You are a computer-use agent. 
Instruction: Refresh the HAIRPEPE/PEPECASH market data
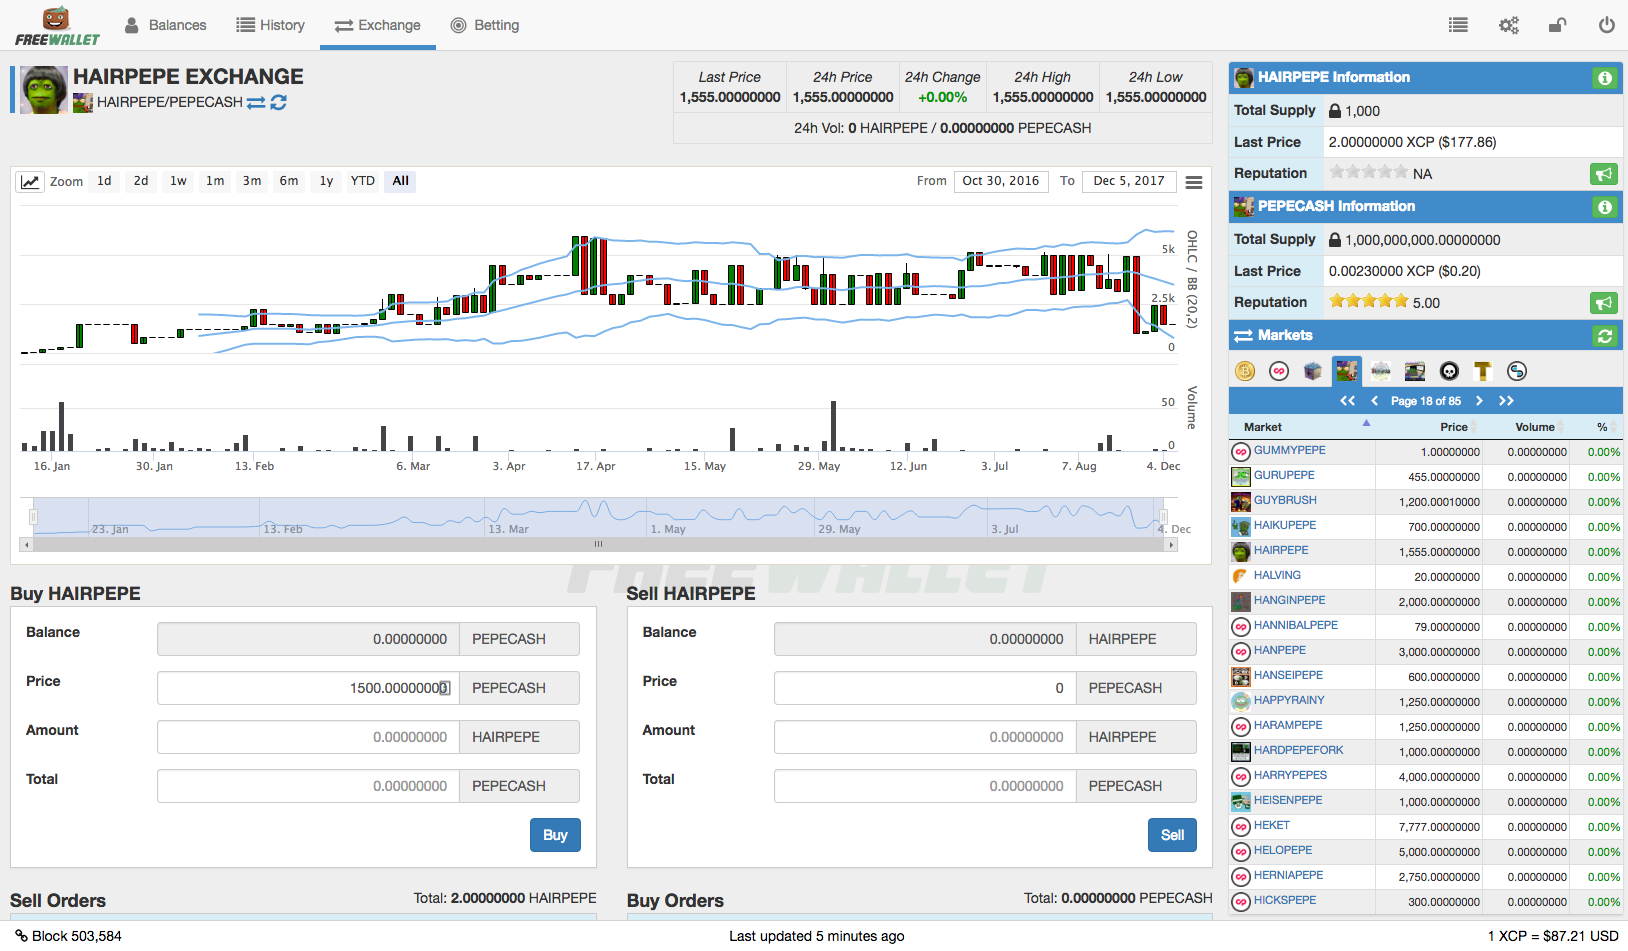click(x=279, y=102)
